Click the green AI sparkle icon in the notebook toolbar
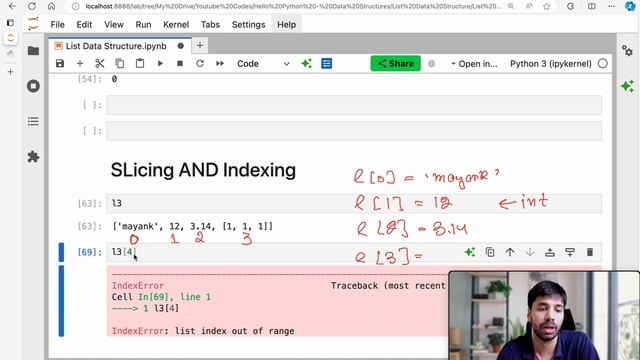The image size is (640, 360). 307,64
